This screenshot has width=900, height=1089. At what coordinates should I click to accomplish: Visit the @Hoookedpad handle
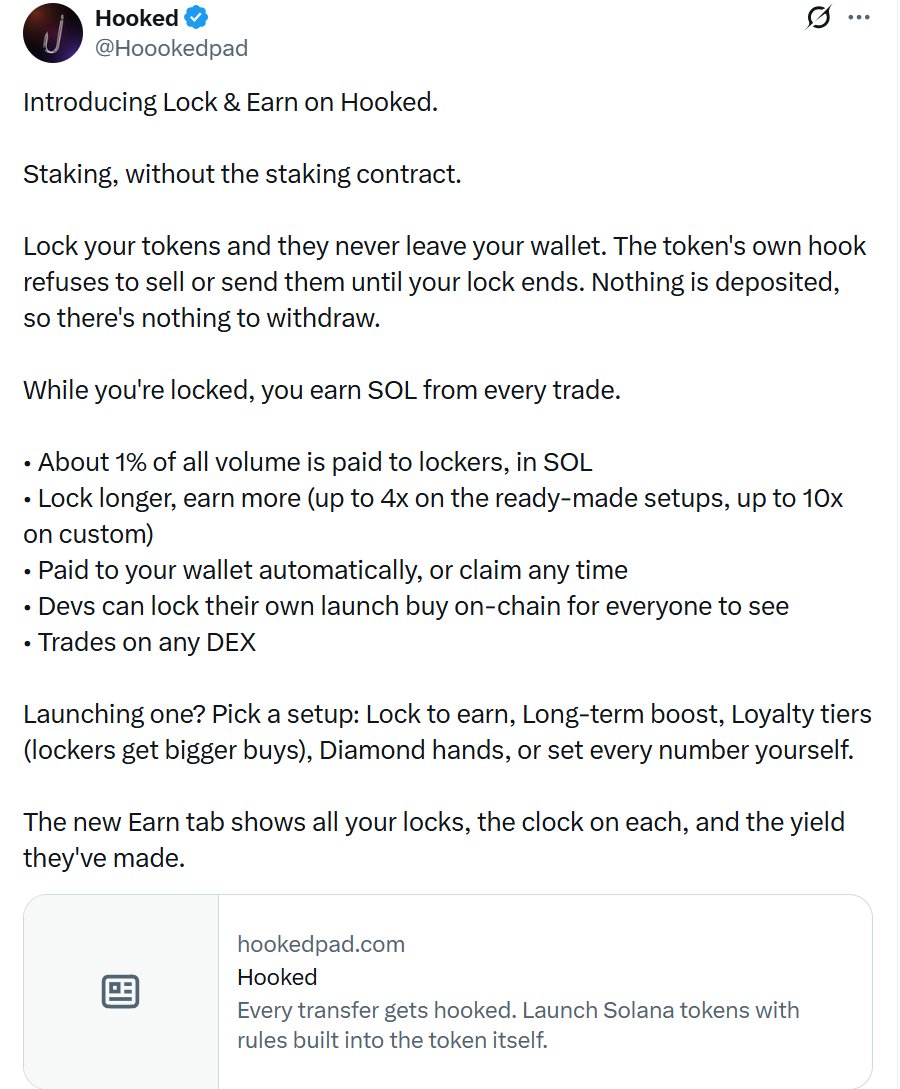tap(171, 48)
